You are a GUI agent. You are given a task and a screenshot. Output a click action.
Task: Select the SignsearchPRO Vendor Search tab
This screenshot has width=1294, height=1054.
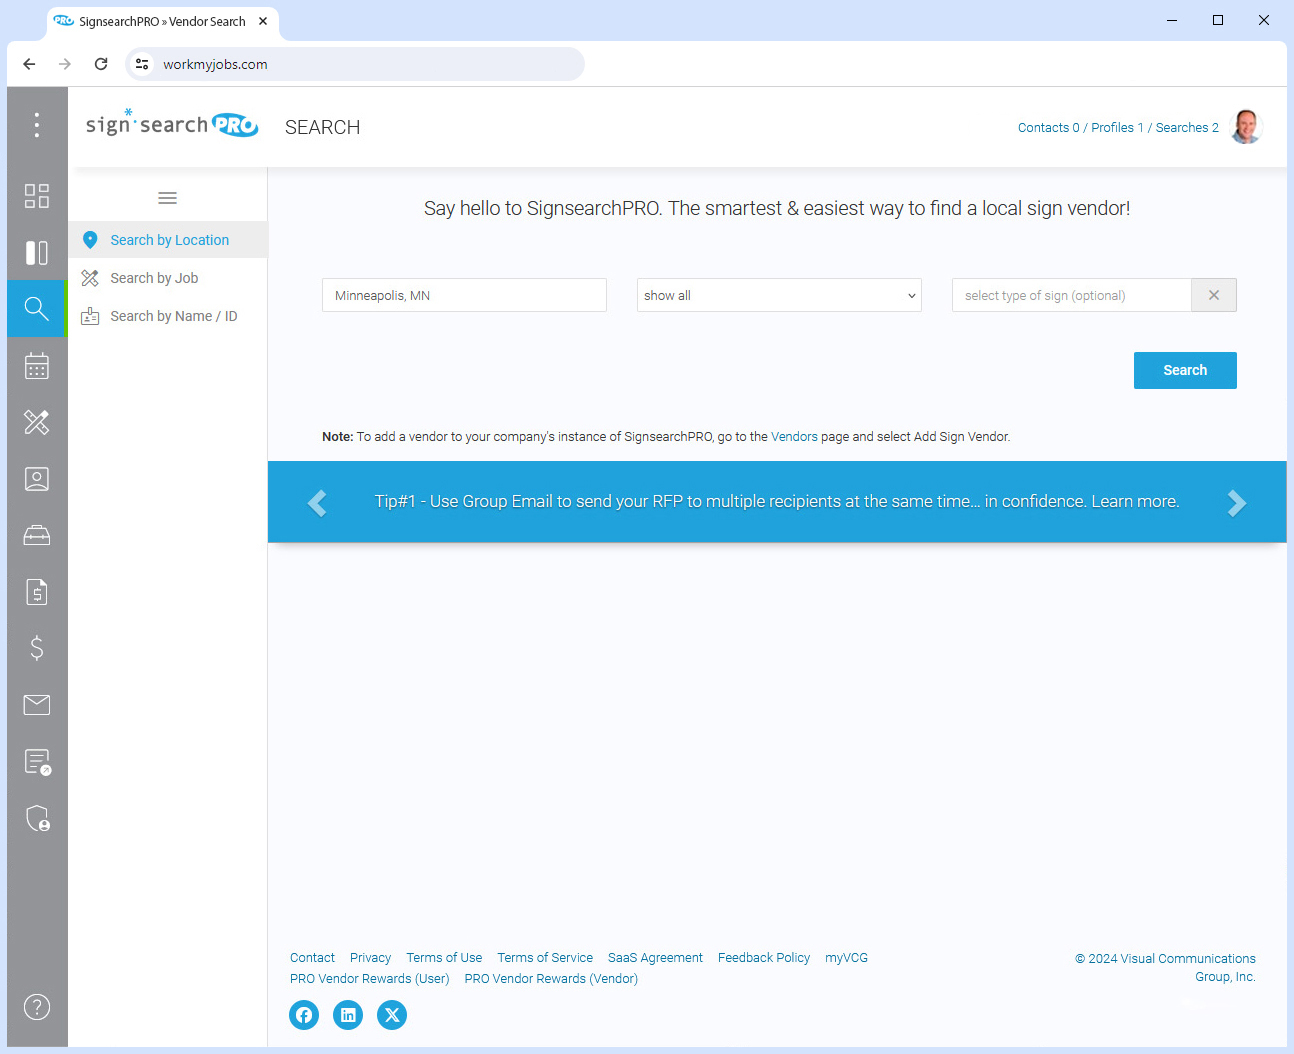tap(162, 21)
